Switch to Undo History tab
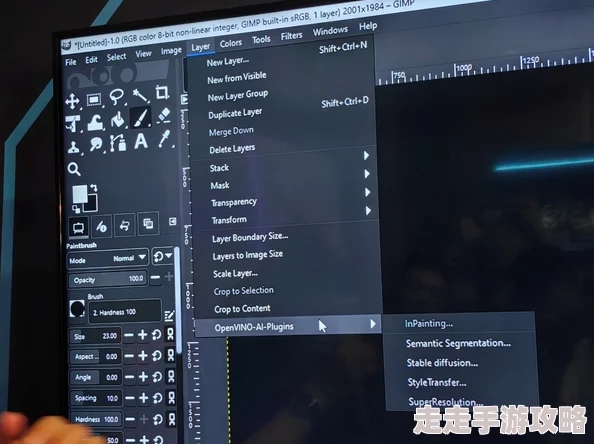 (x=124, y=225)
